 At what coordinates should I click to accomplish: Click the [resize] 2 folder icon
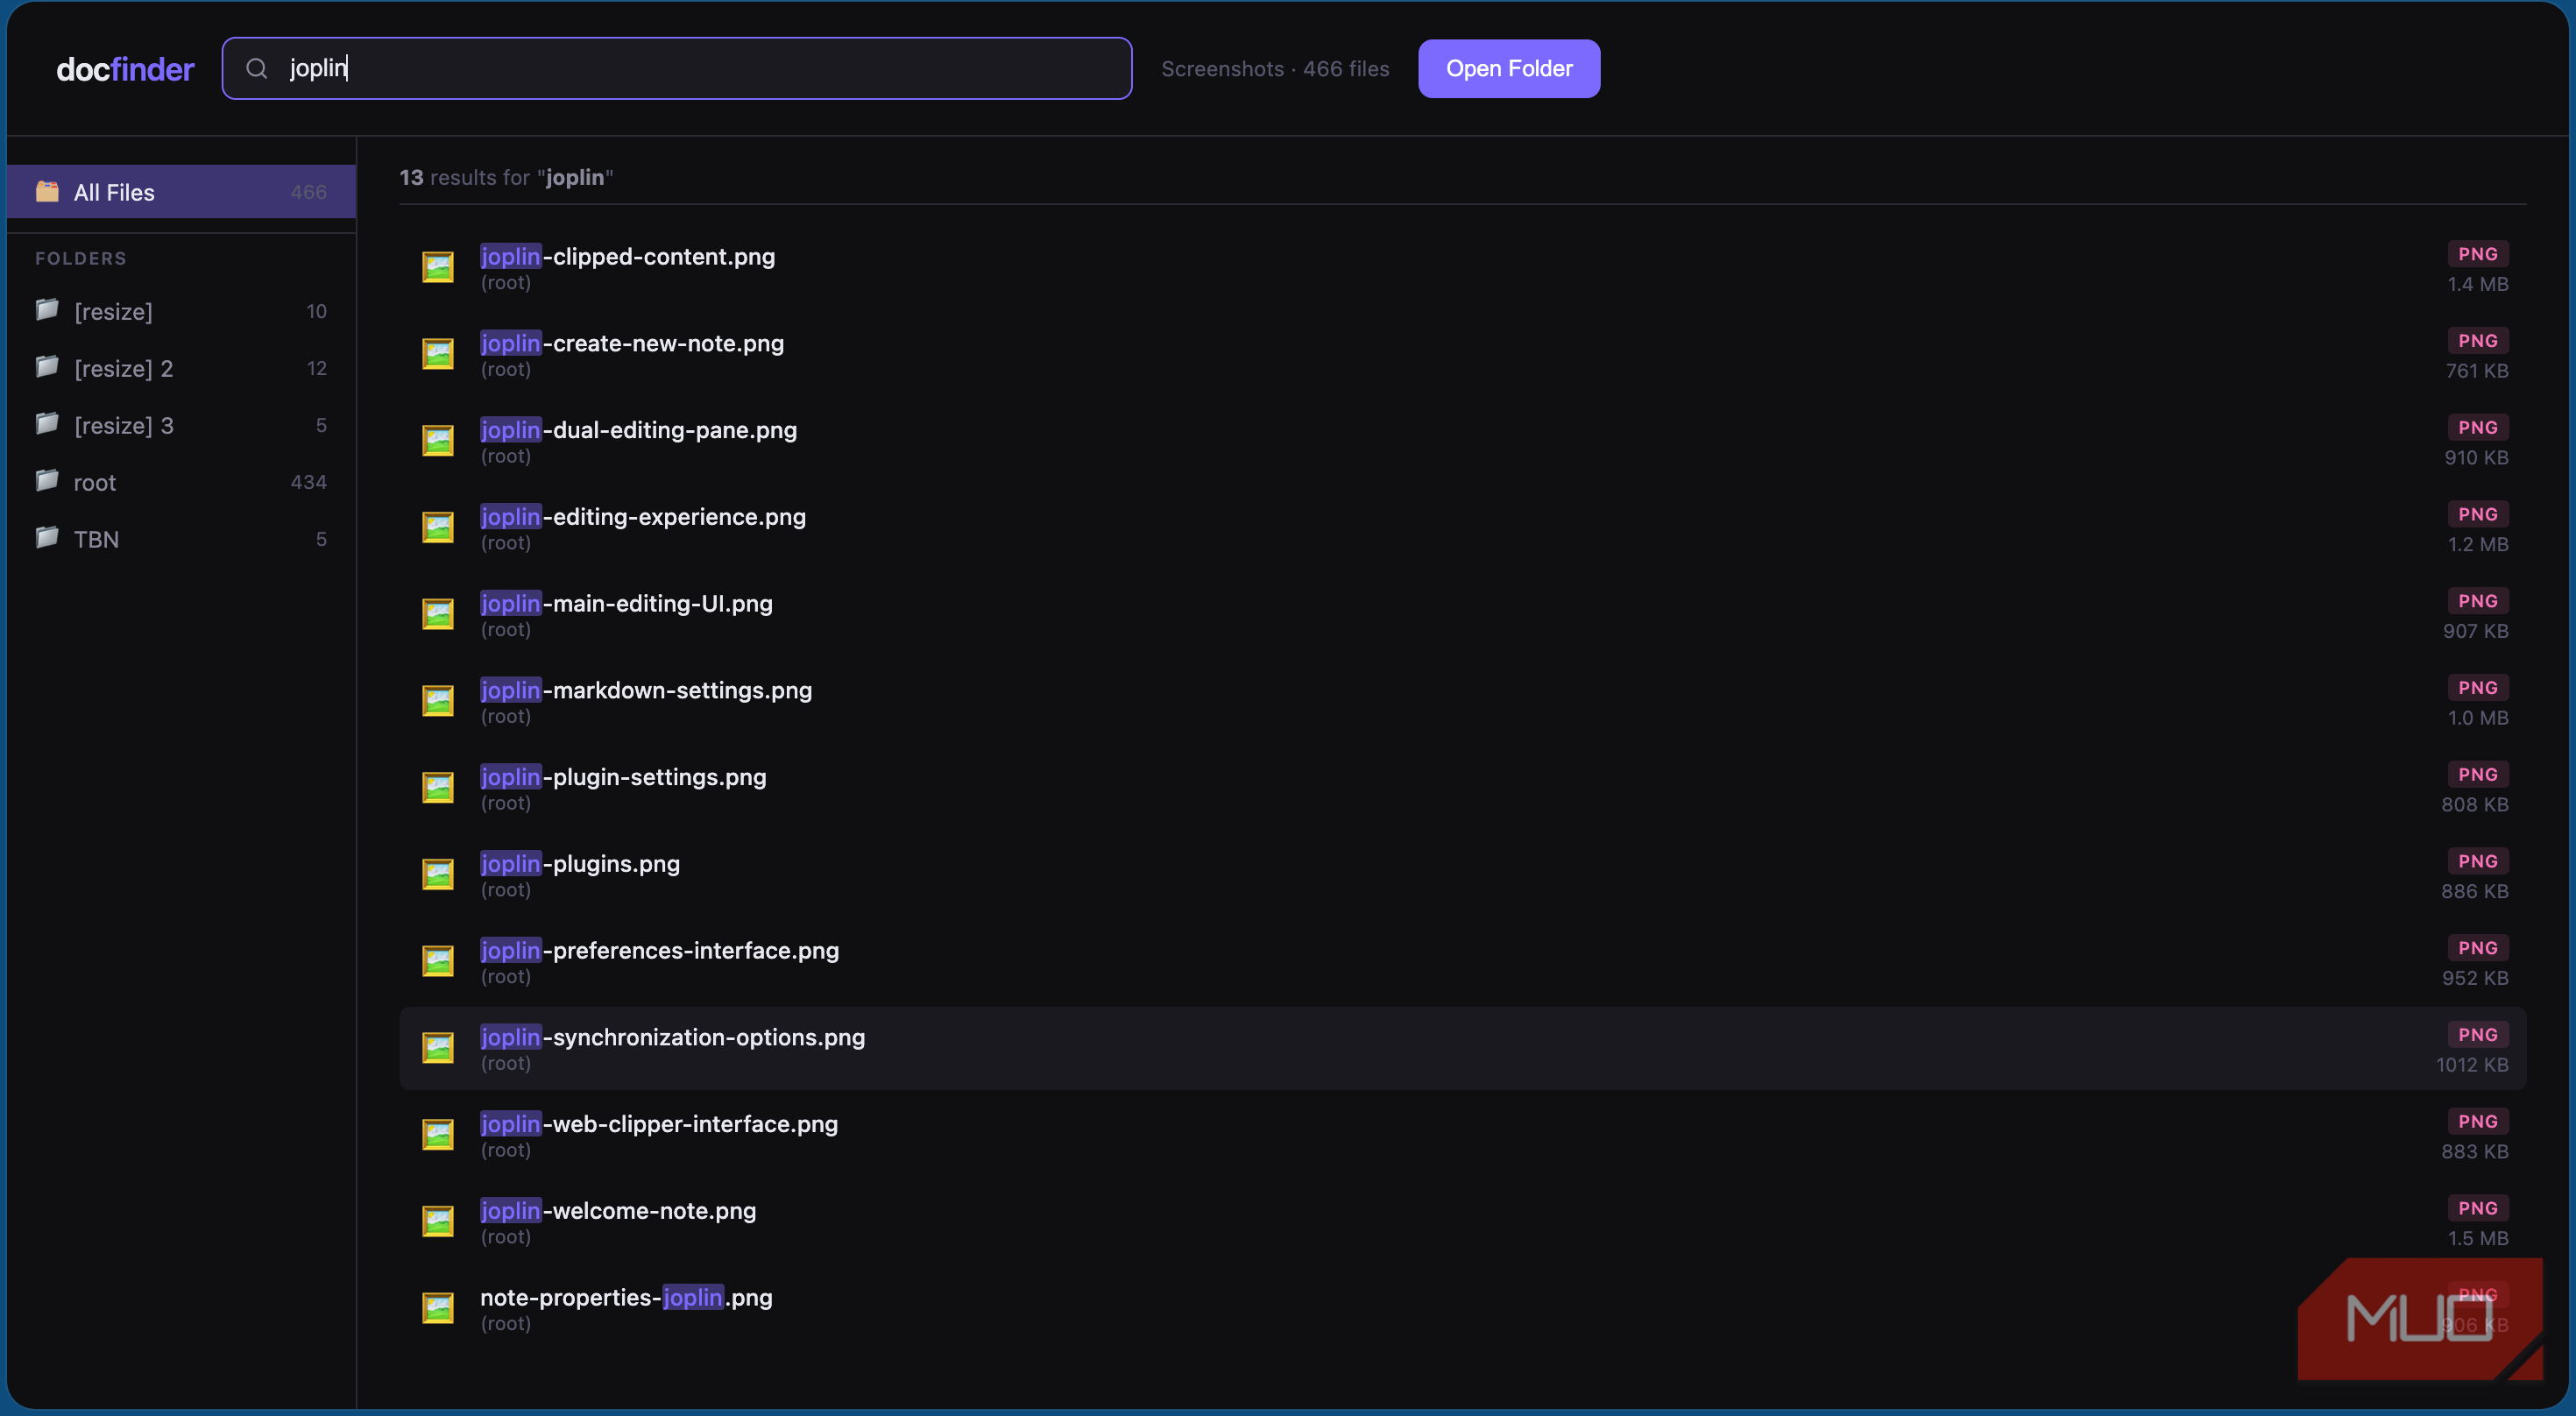[47, 367]
